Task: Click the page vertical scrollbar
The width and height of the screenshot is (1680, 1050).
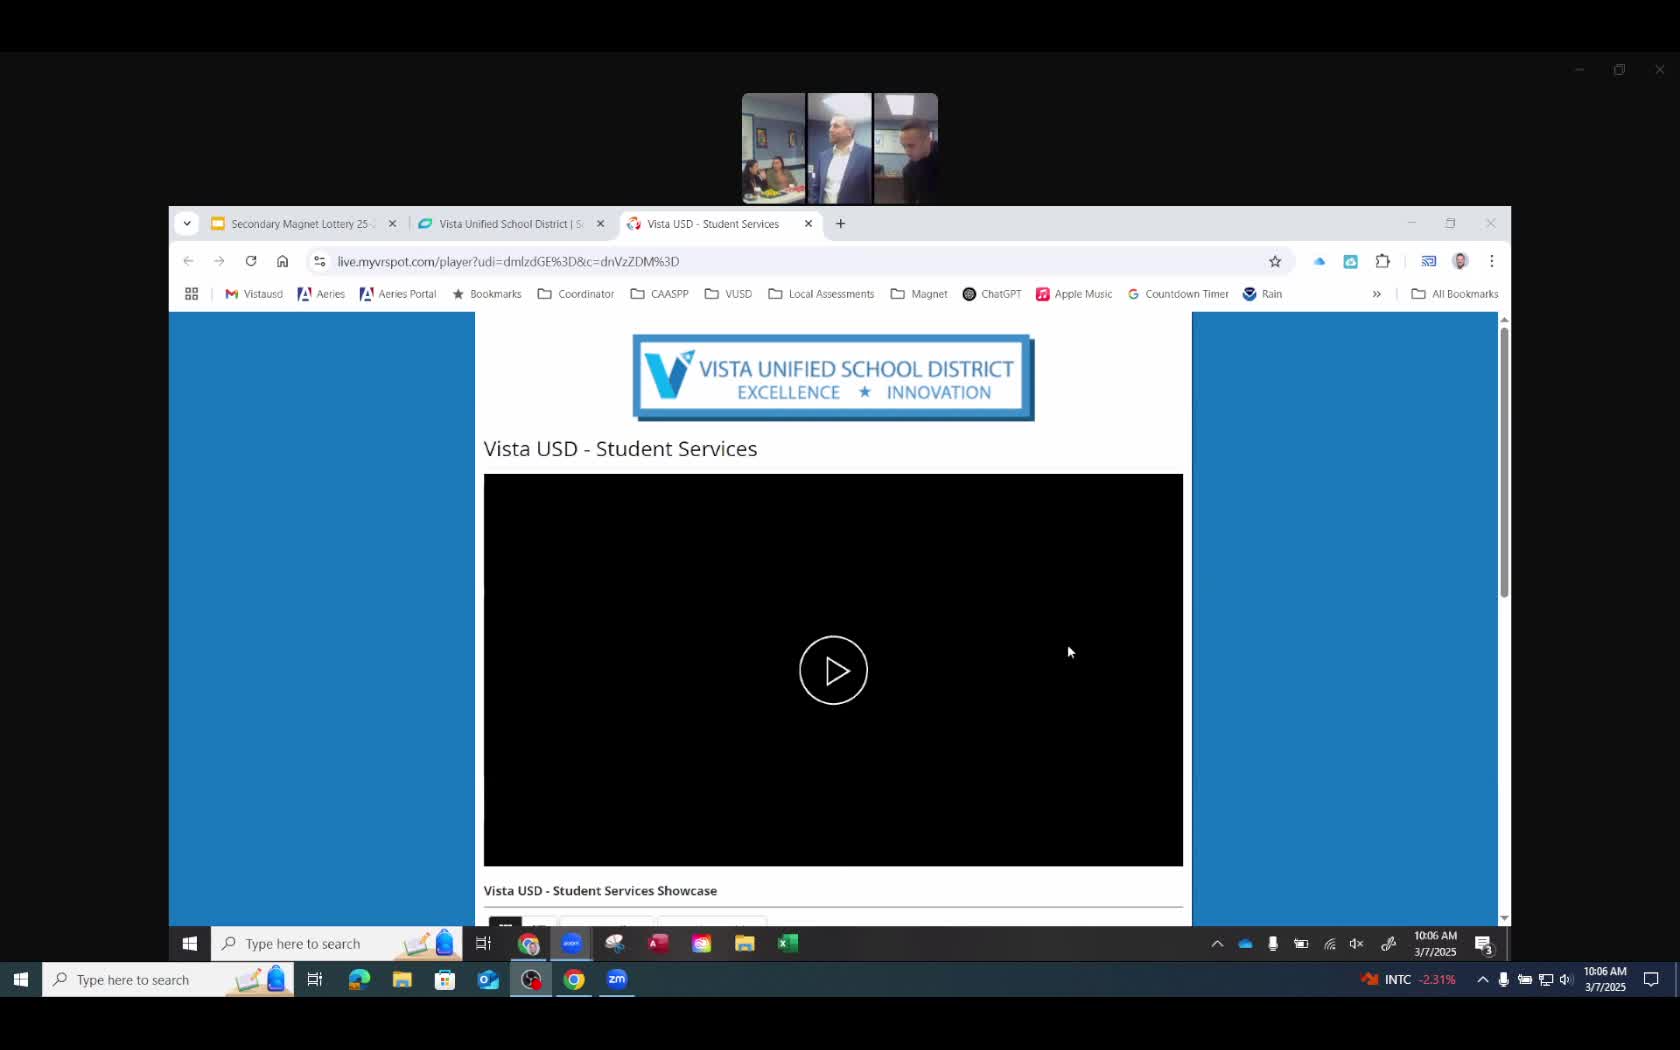Action: [1504, 462]
